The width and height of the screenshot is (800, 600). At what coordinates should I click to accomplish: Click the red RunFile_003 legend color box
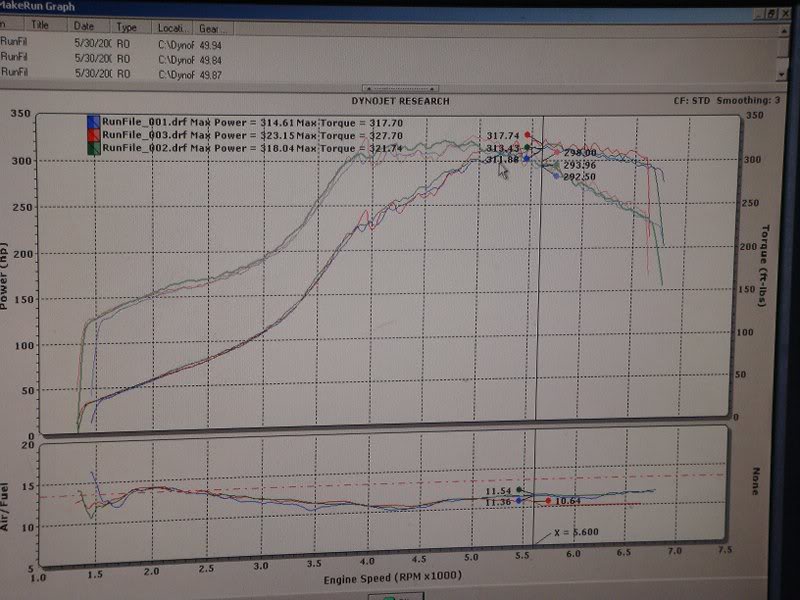pyautogui.click(x=93, y=135)
